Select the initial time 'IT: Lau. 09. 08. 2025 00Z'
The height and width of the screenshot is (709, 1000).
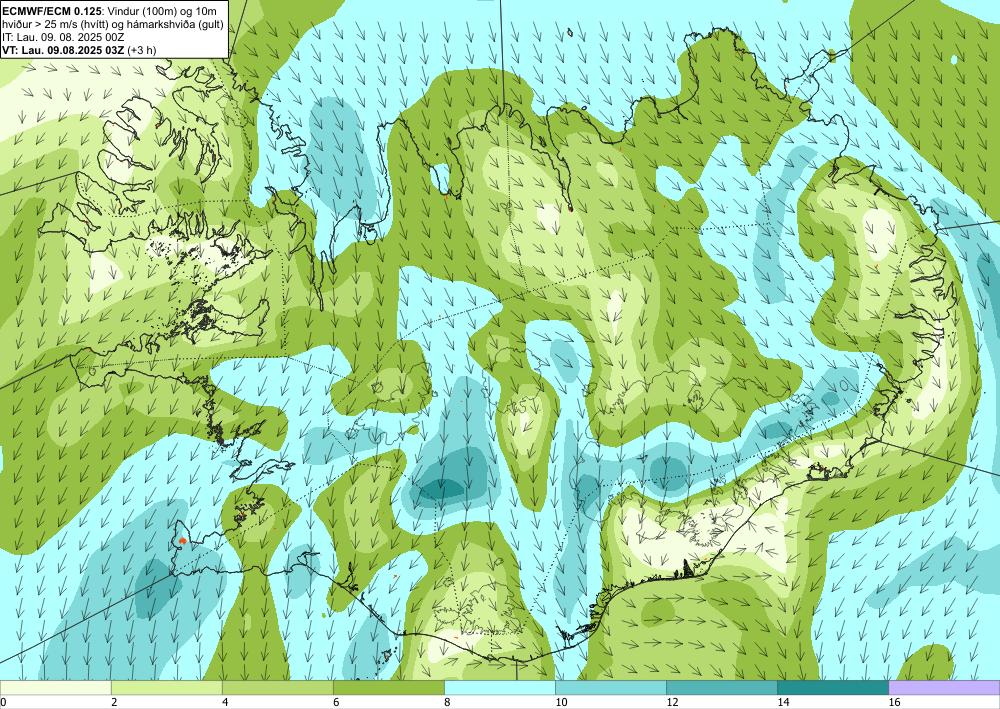(x=62, y=37)
